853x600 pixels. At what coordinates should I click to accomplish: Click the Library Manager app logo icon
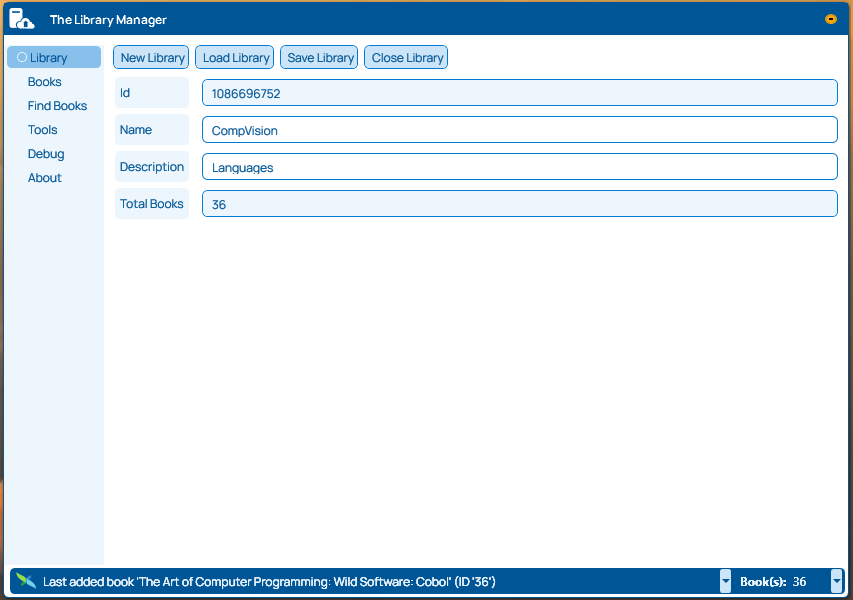point(20,18)
